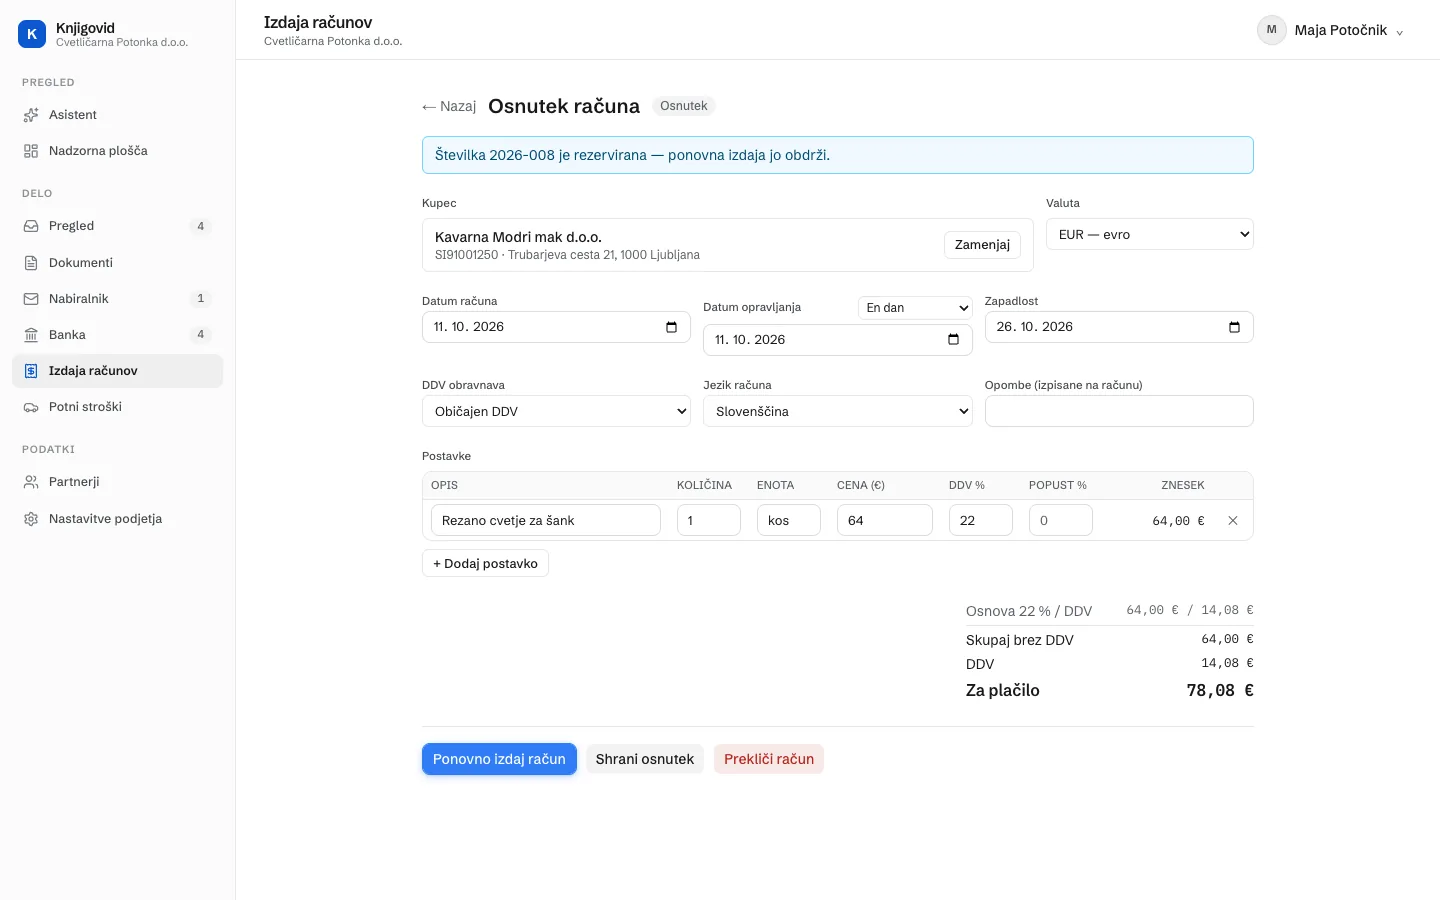Click the Enota field showing kos
The width and height of the screenshot is (1440, 900).
click(789, 520)
